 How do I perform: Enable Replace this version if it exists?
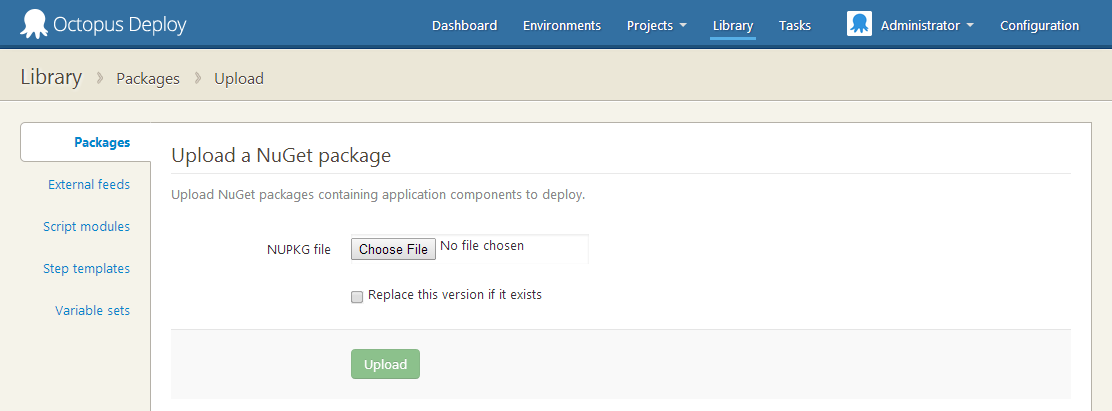click(x=357, y=297)
